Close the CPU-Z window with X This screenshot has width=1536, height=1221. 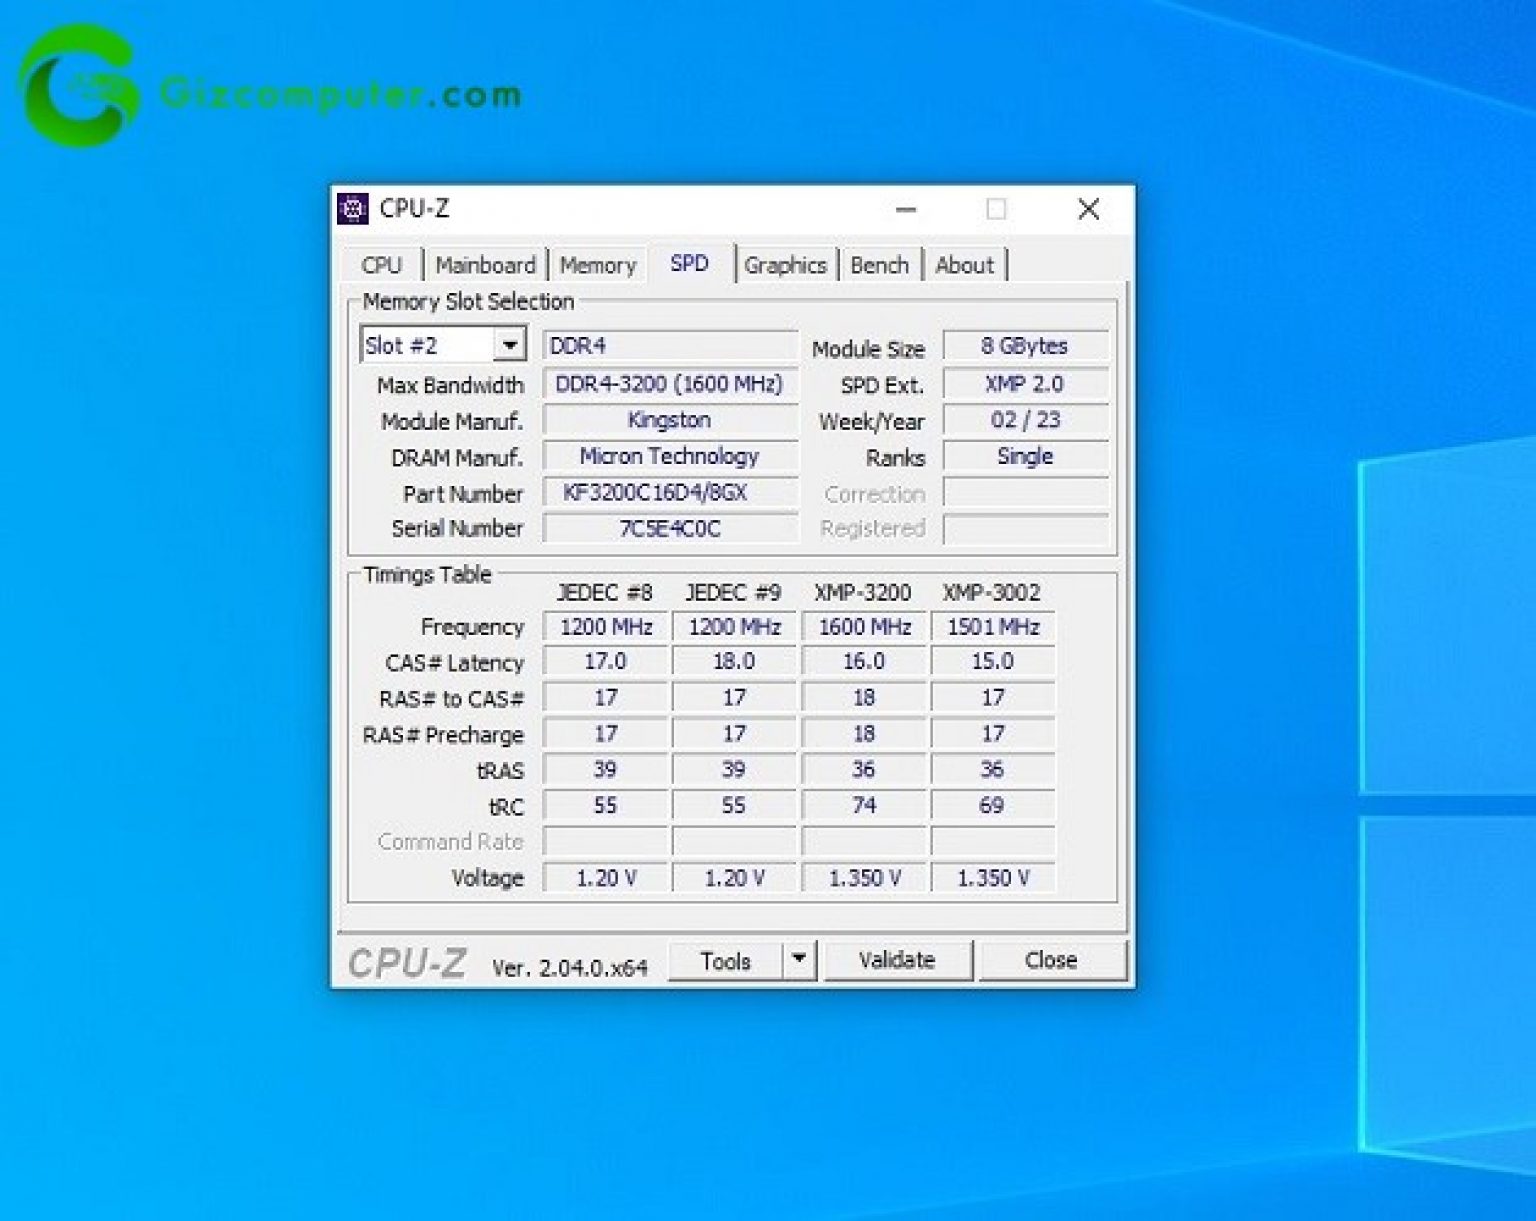[1088, 209]
